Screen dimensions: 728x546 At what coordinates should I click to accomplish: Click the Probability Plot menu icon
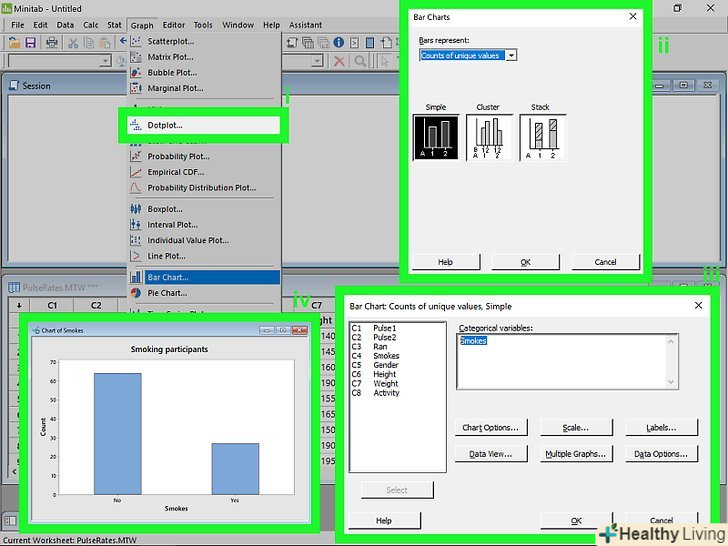point(136,156)
